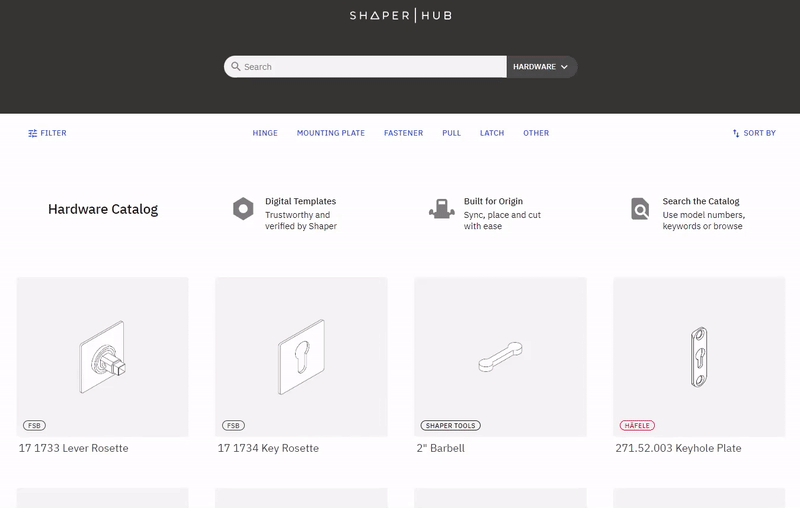Select the PULL category tab
Image resolution: width=800 pixels, height=508 pixels.
click(x=452, y=133)
